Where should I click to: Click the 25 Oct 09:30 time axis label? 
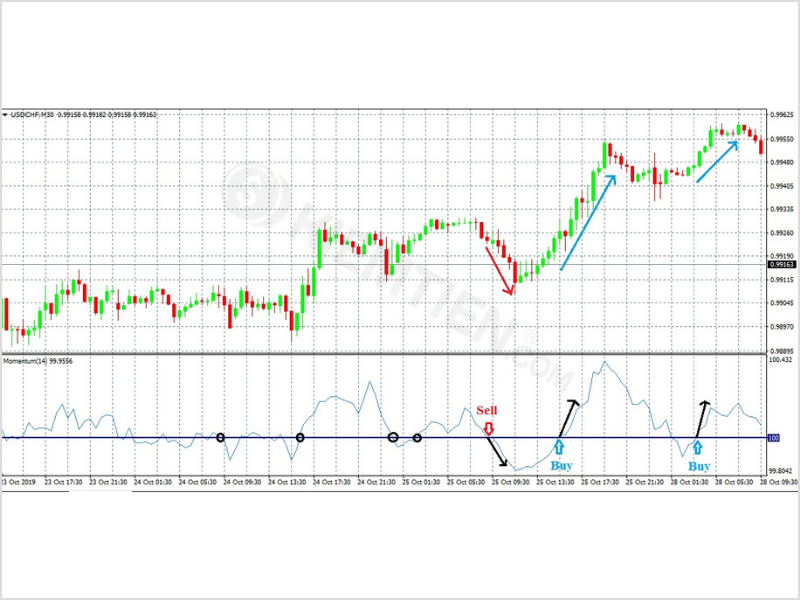tap(509, 482)
